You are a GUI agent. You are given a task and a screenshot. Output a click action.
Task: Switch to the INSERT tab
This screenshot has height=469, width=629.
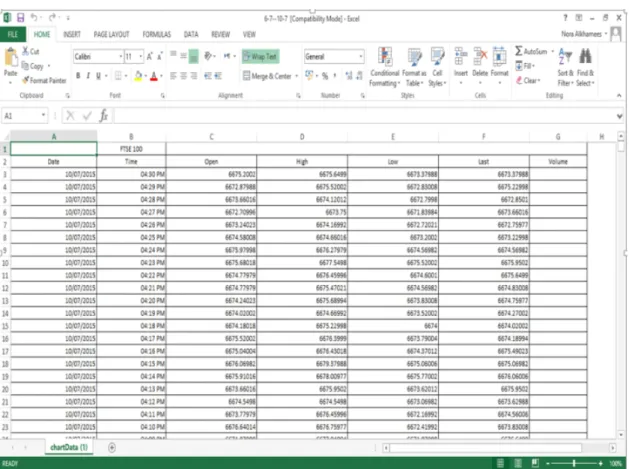coord(72,35)
